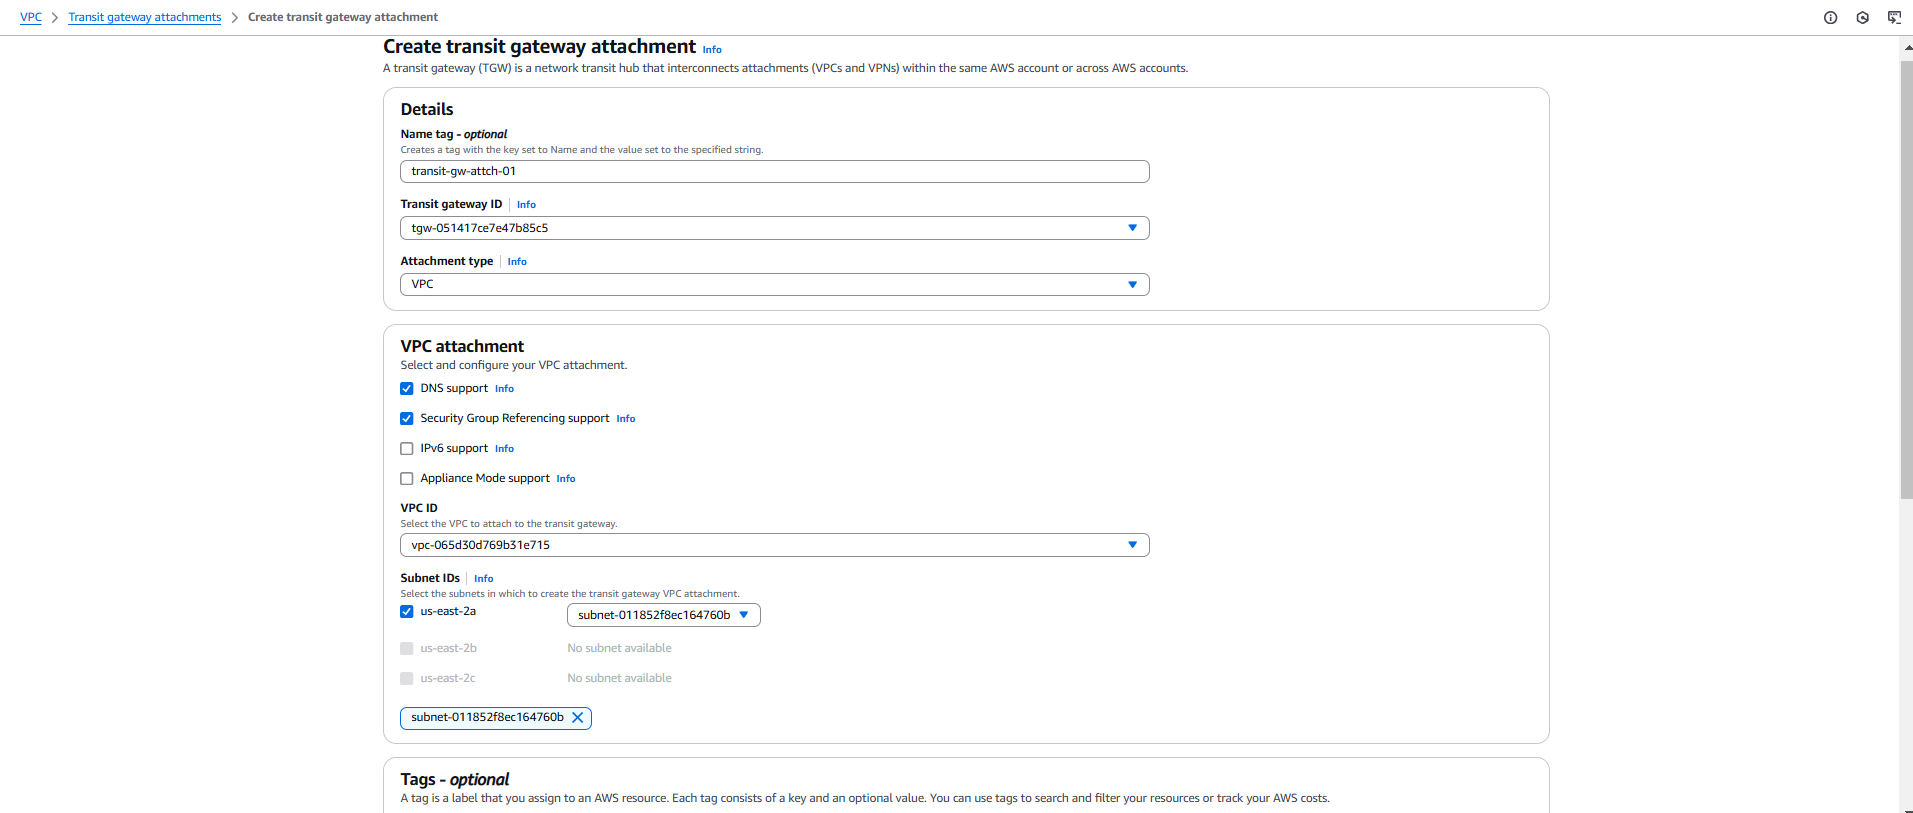The image size is (1913, 813).
Task: Open Info link for Attachment type
Action: point(517,262)
